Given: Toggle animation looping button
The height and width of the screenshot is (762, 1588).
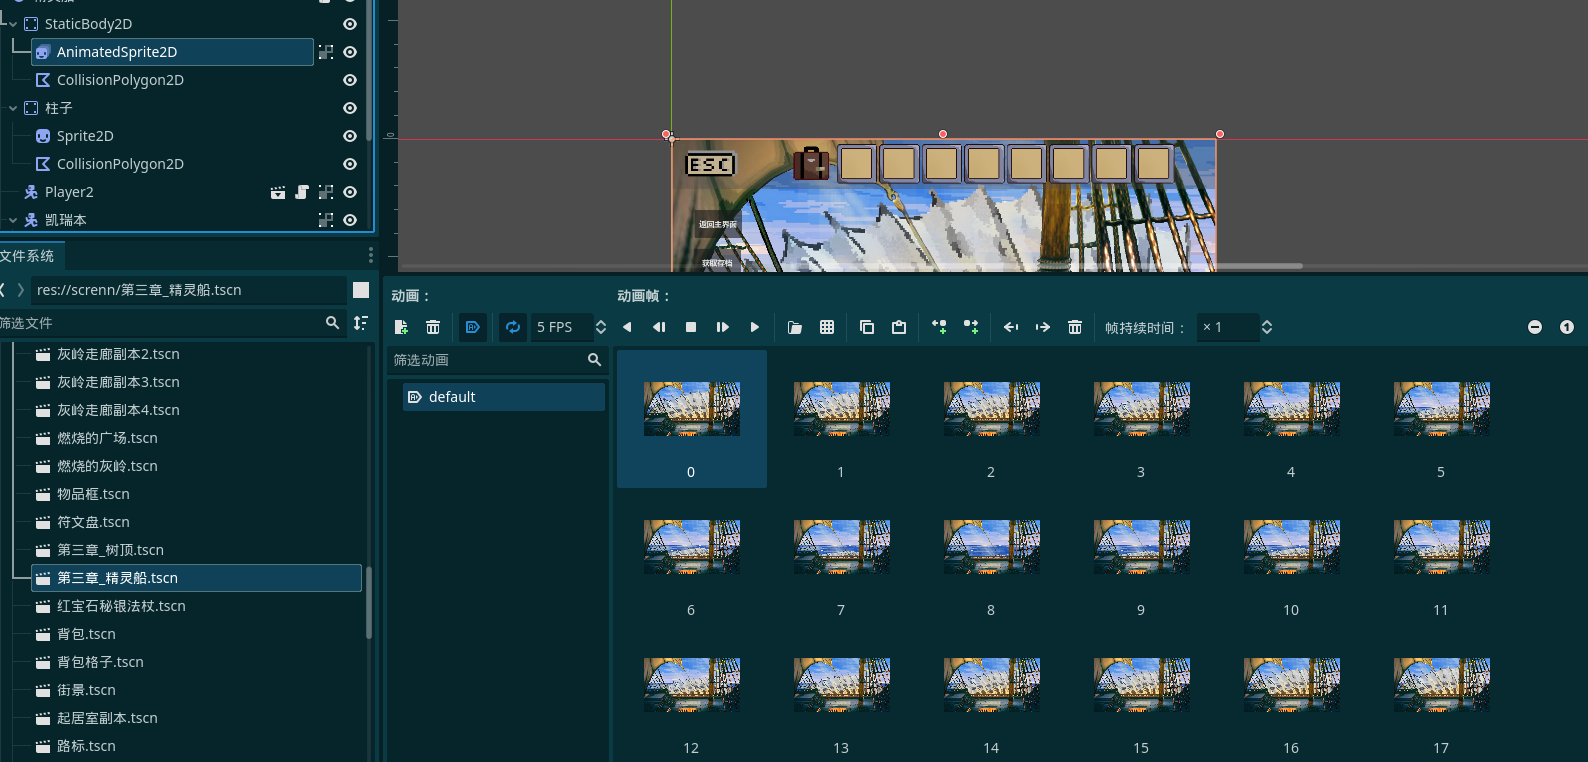Looking at the screenshot, I should pyautogui.click(x=513, y=327).
